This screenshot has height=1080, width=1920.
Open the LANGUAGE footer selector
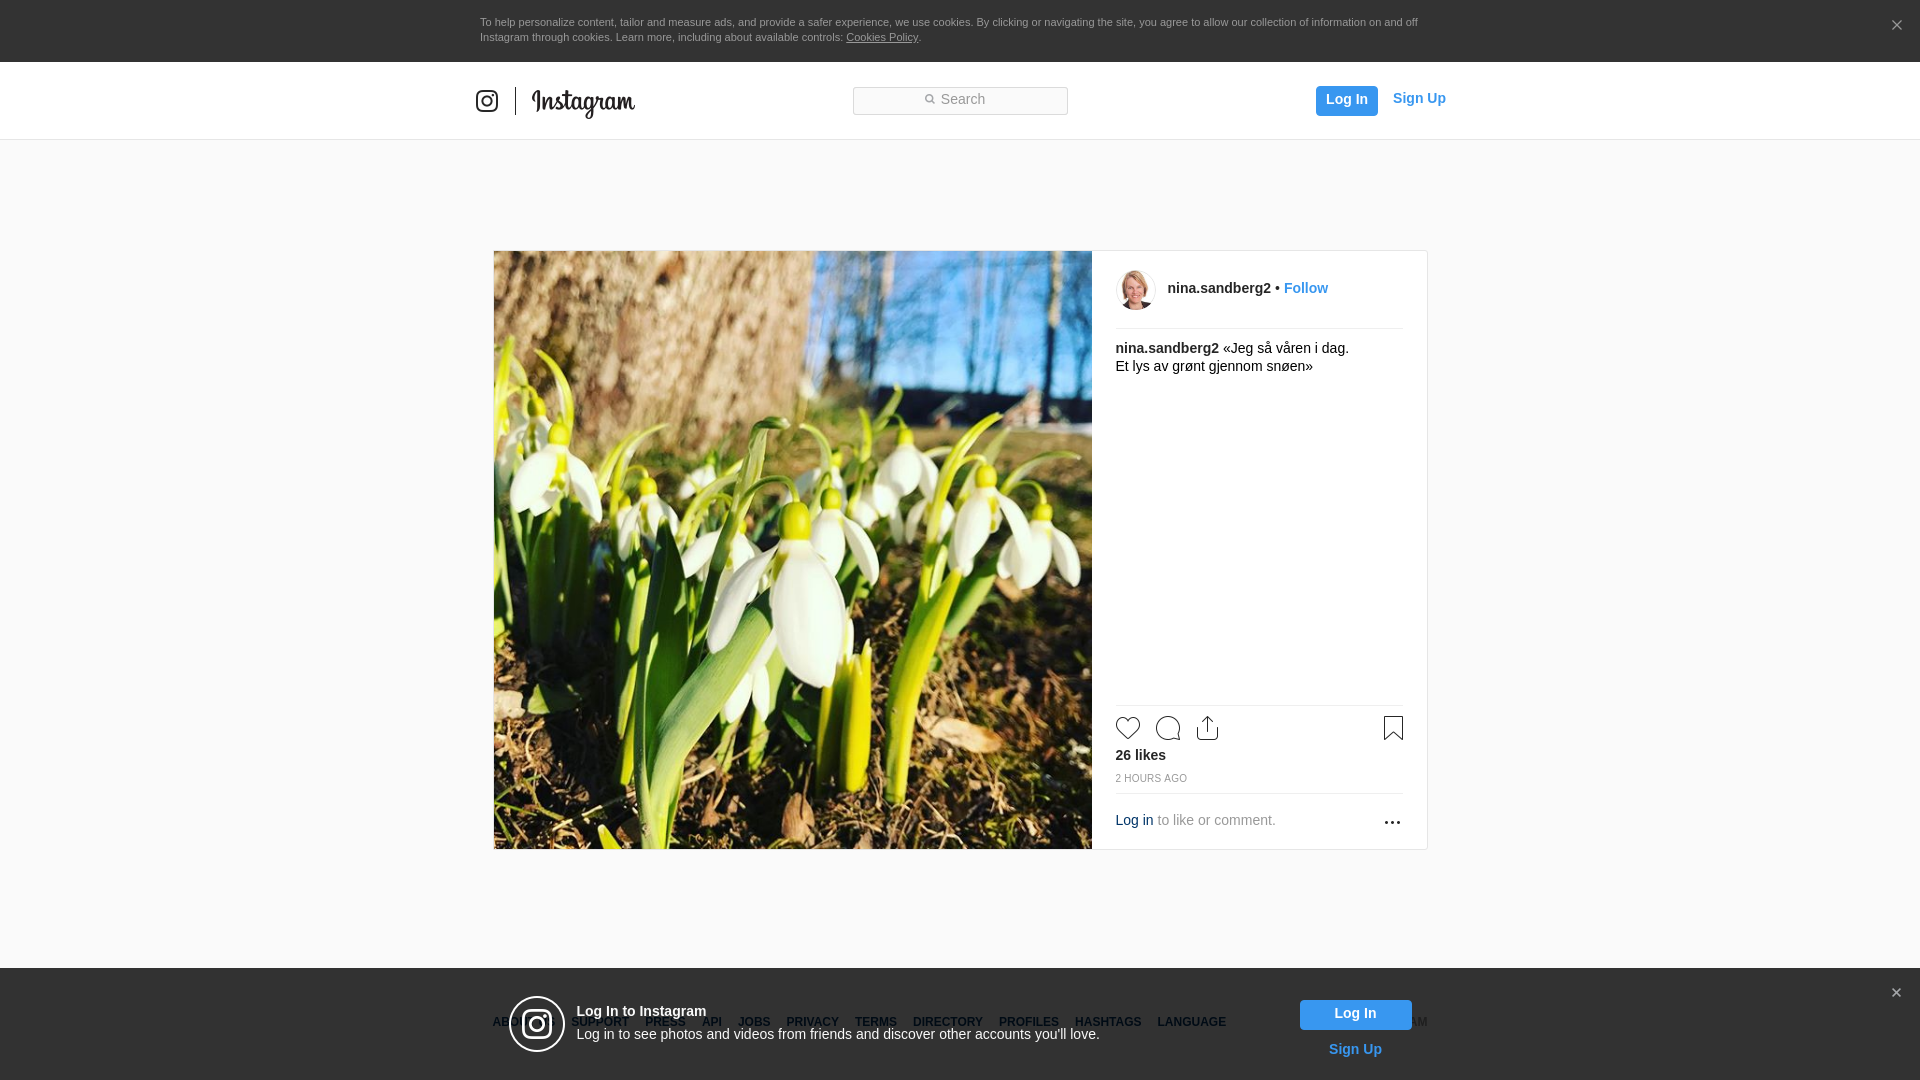pyautogui.click(x=1191, y=1022)
